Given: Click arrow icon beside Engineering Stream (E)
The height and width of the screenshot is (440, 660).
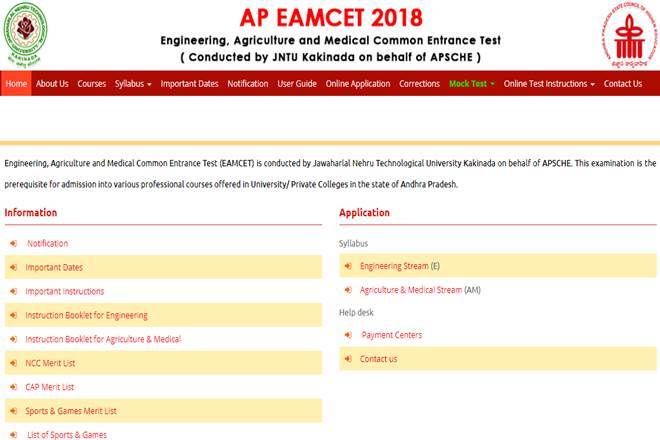Looking at the screenshot, I should (348, 266).
